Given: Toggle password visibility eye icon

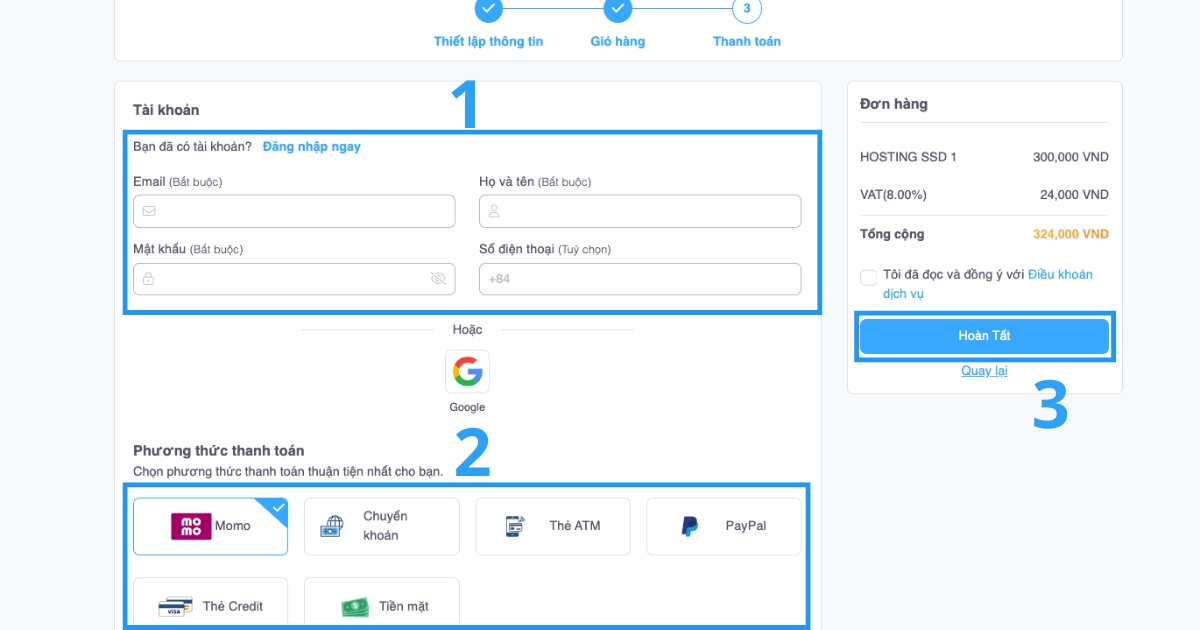Looking at the screenshot, I should 438,279.
